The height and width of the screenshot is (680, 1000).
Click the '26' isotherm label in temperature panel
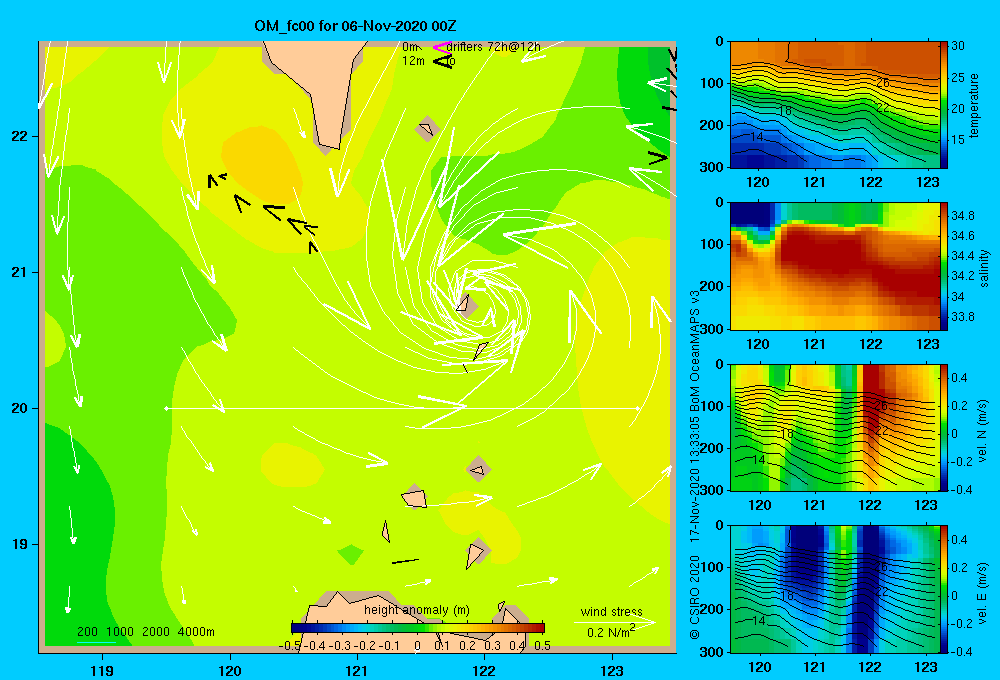point(883,83)
